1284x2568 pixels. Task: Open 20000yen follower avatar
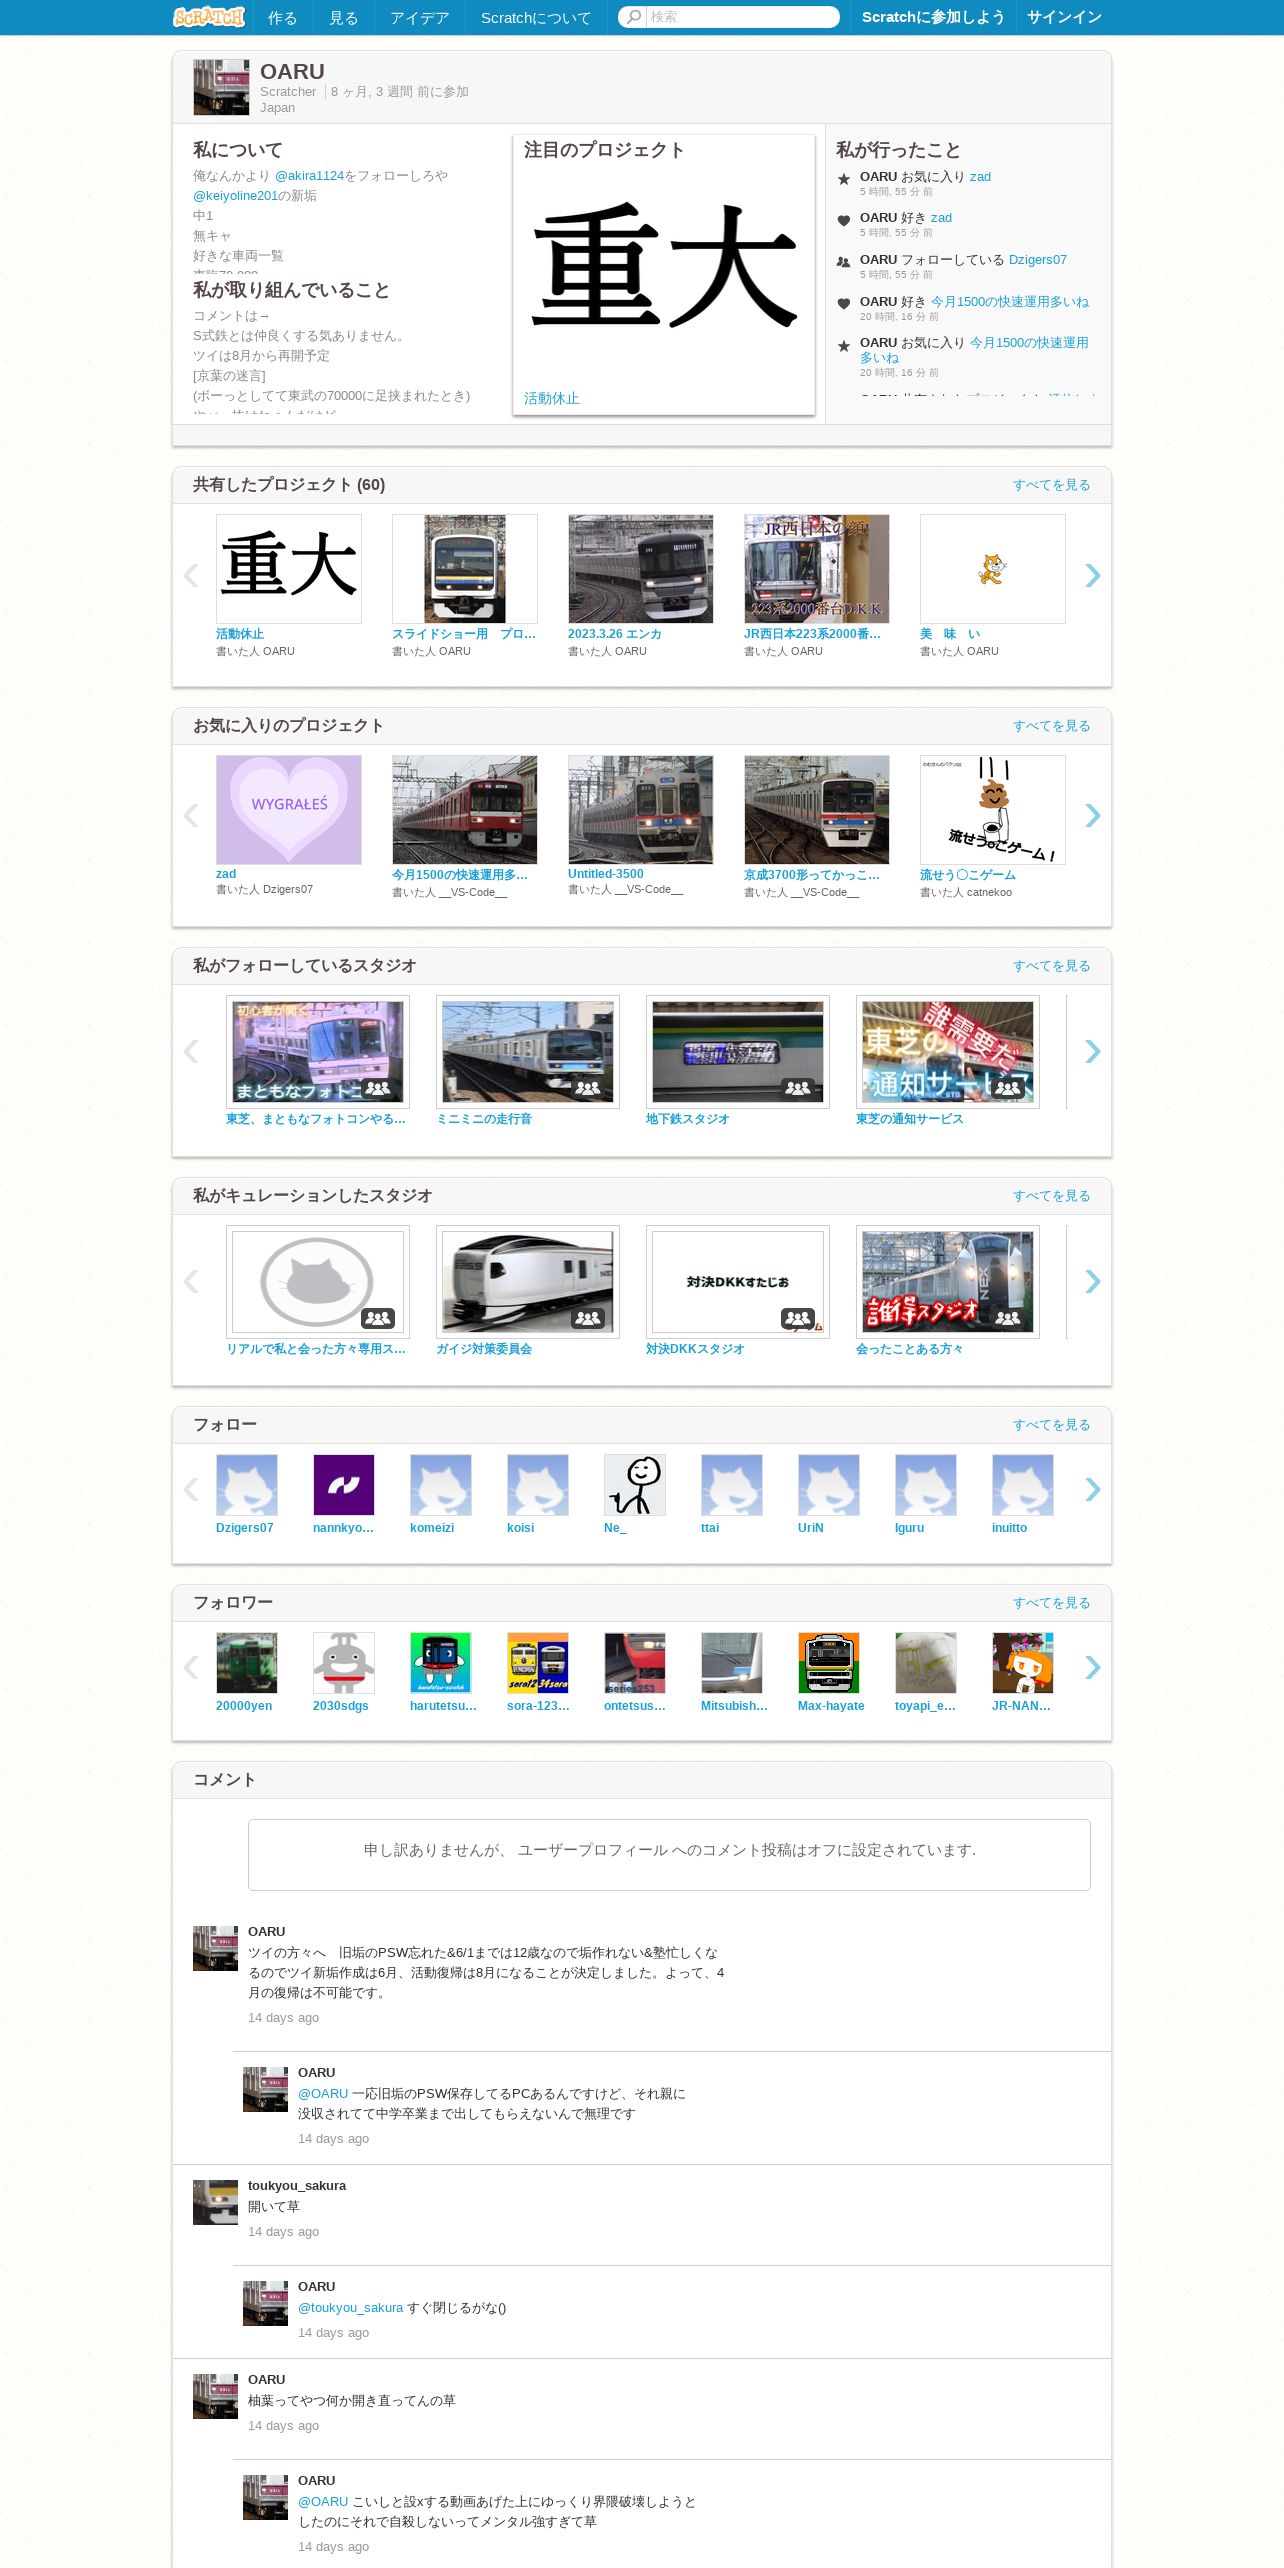pos(246,1663)
